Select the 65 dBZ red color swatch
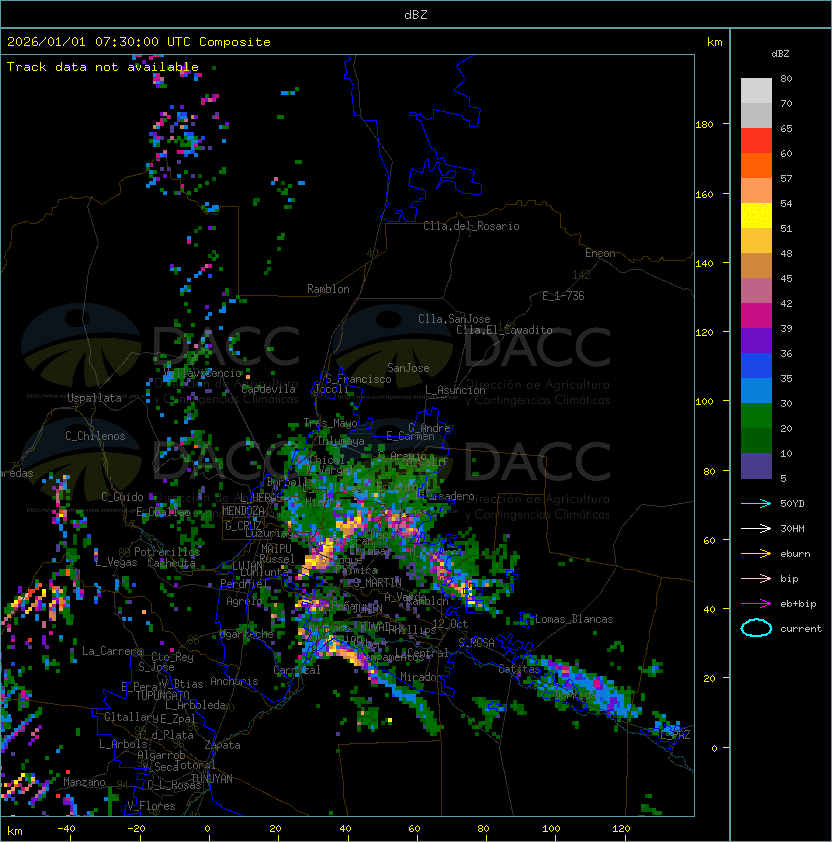 pyautogui.click(x=756, y=141)
